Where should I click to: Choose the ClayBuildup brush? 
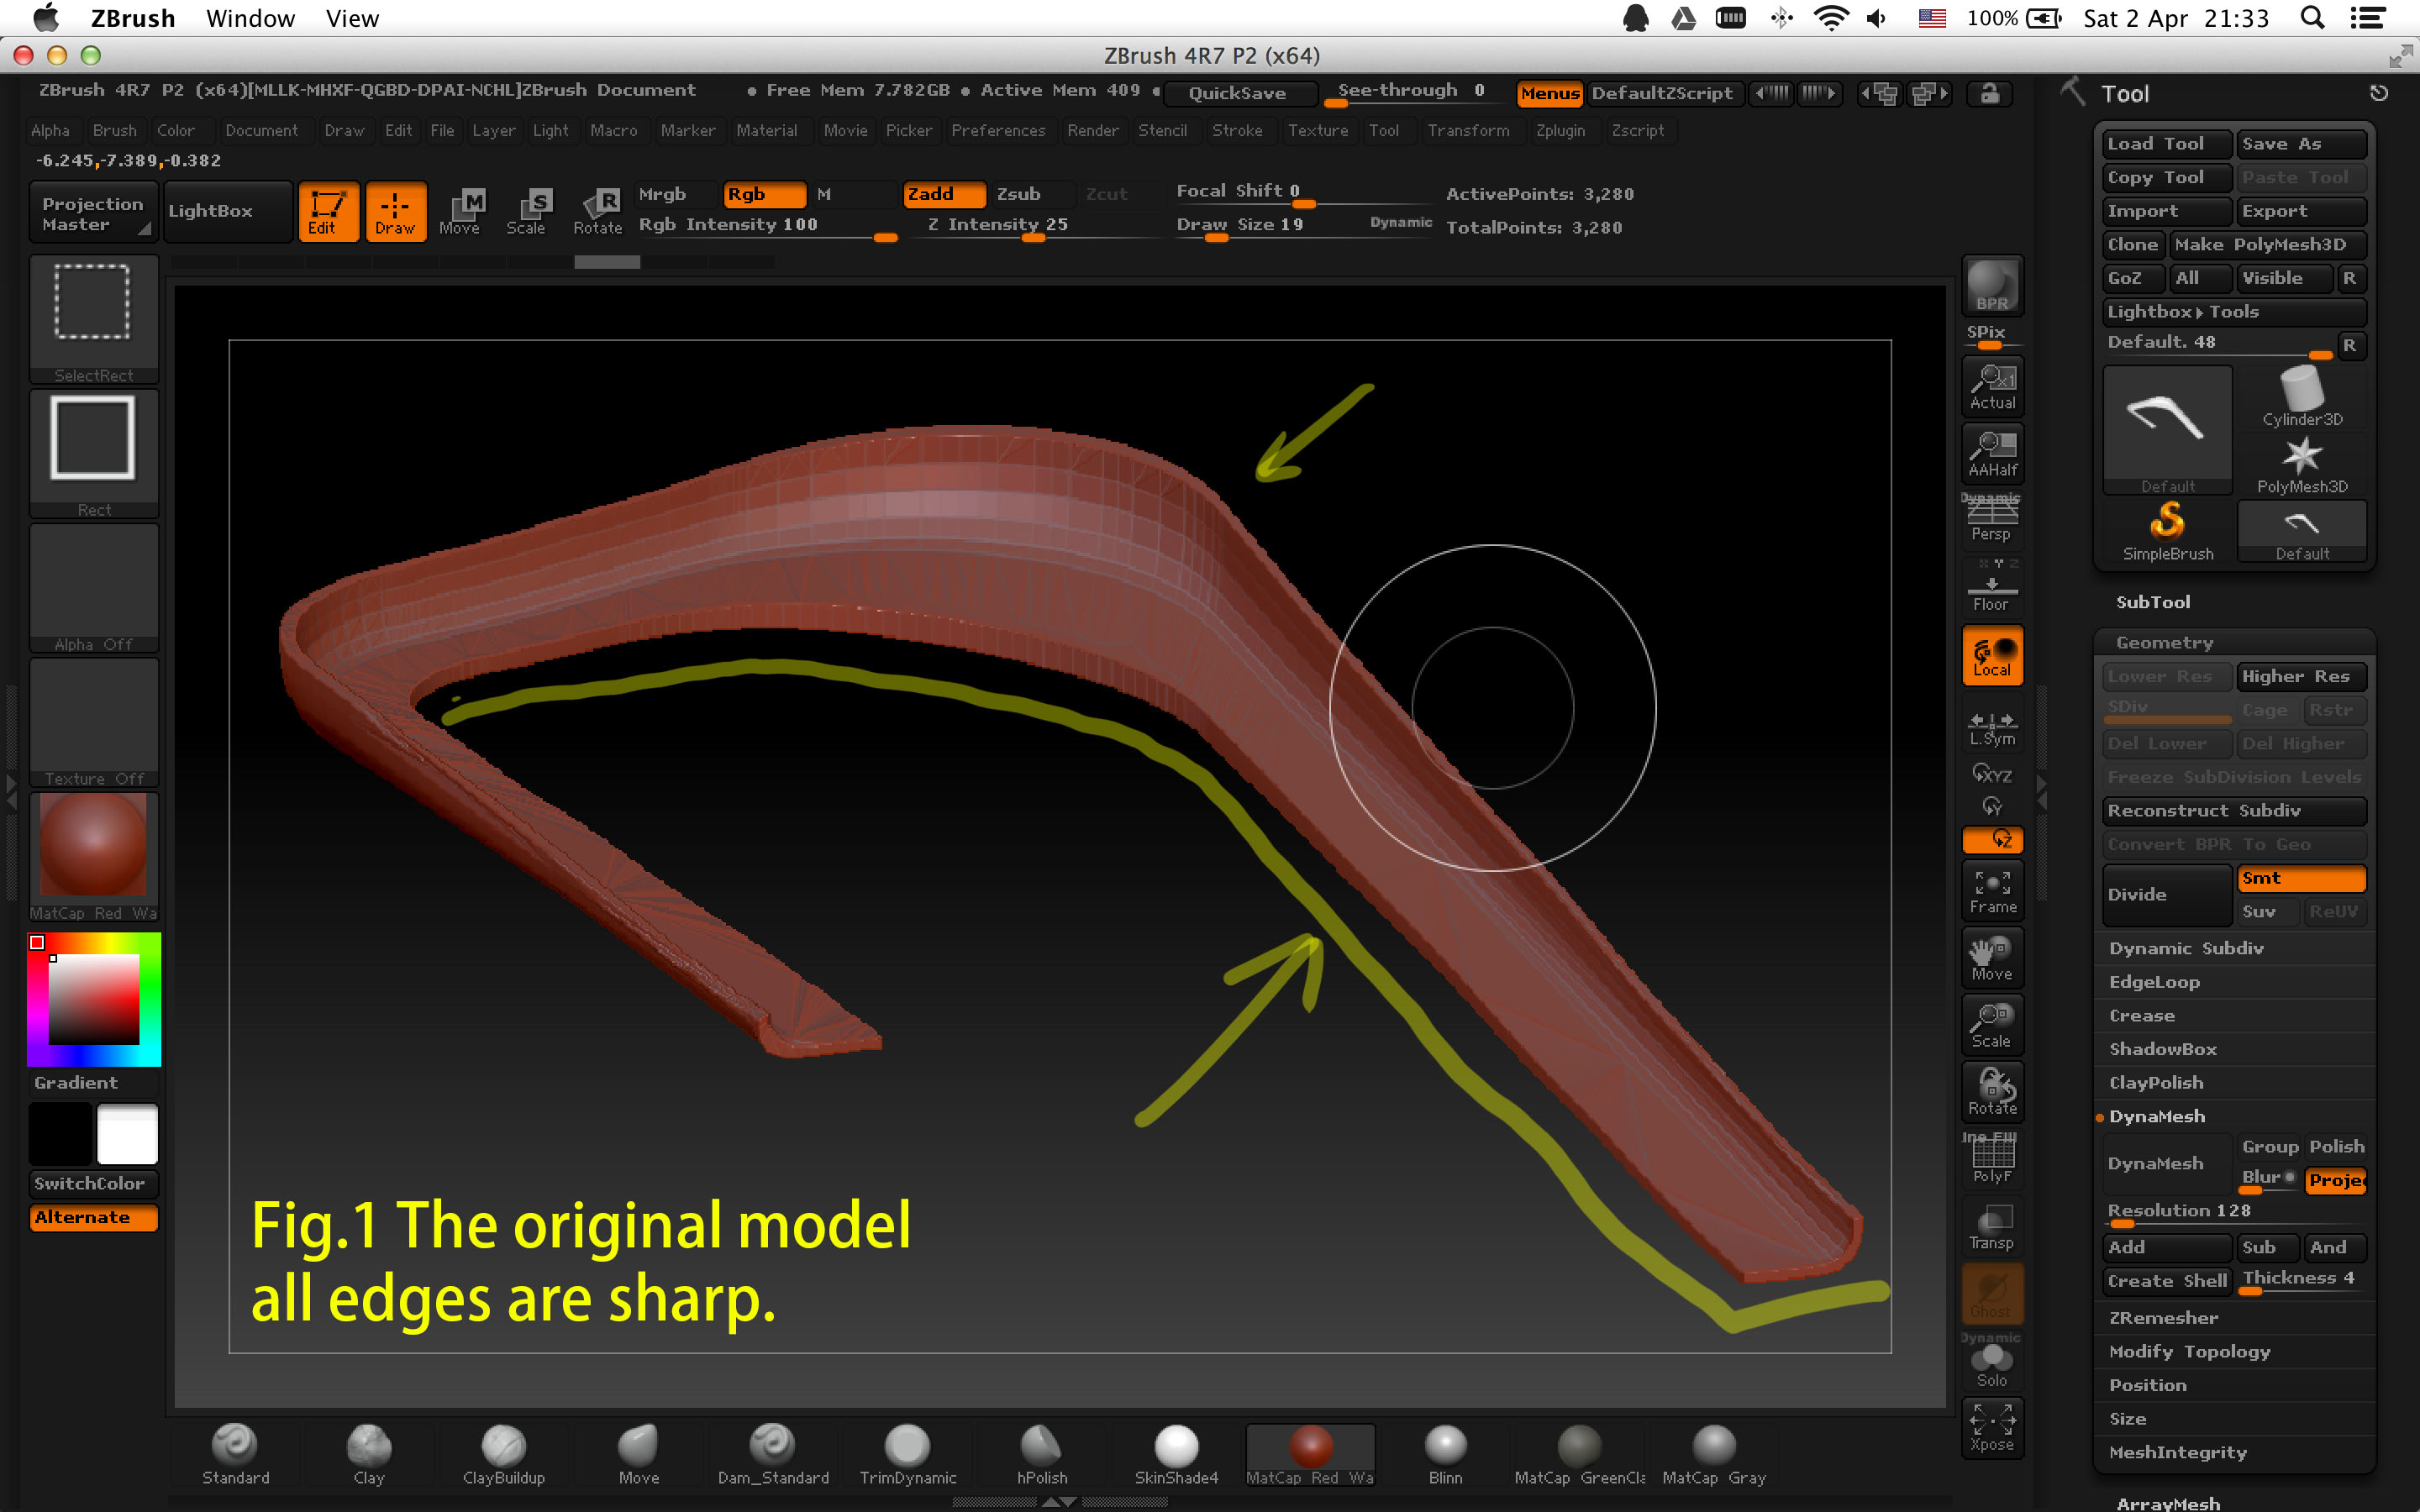[504, 1455]
